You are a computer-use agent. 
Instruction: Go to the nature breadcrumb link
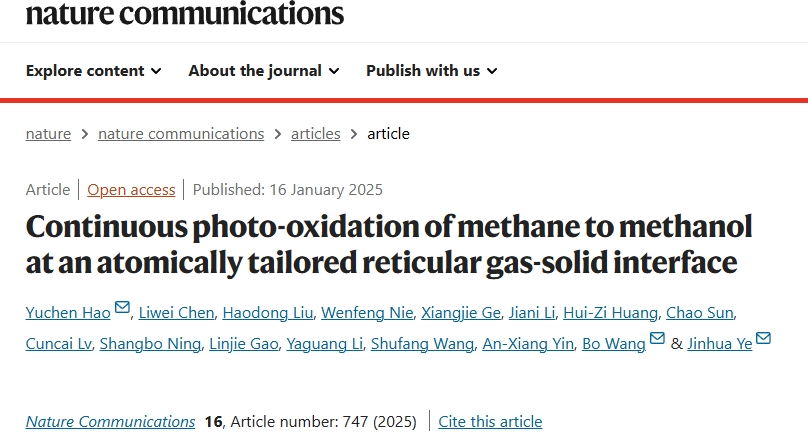pyautogui.click(x=48, y=134)
